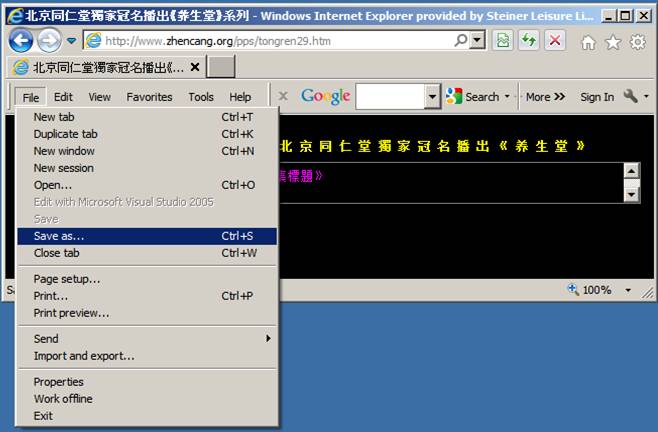Image resolution: width=658 pixels, height=432 pixels.
Task: Click the Compatibility View icon
Action: [x=504, y=40]
